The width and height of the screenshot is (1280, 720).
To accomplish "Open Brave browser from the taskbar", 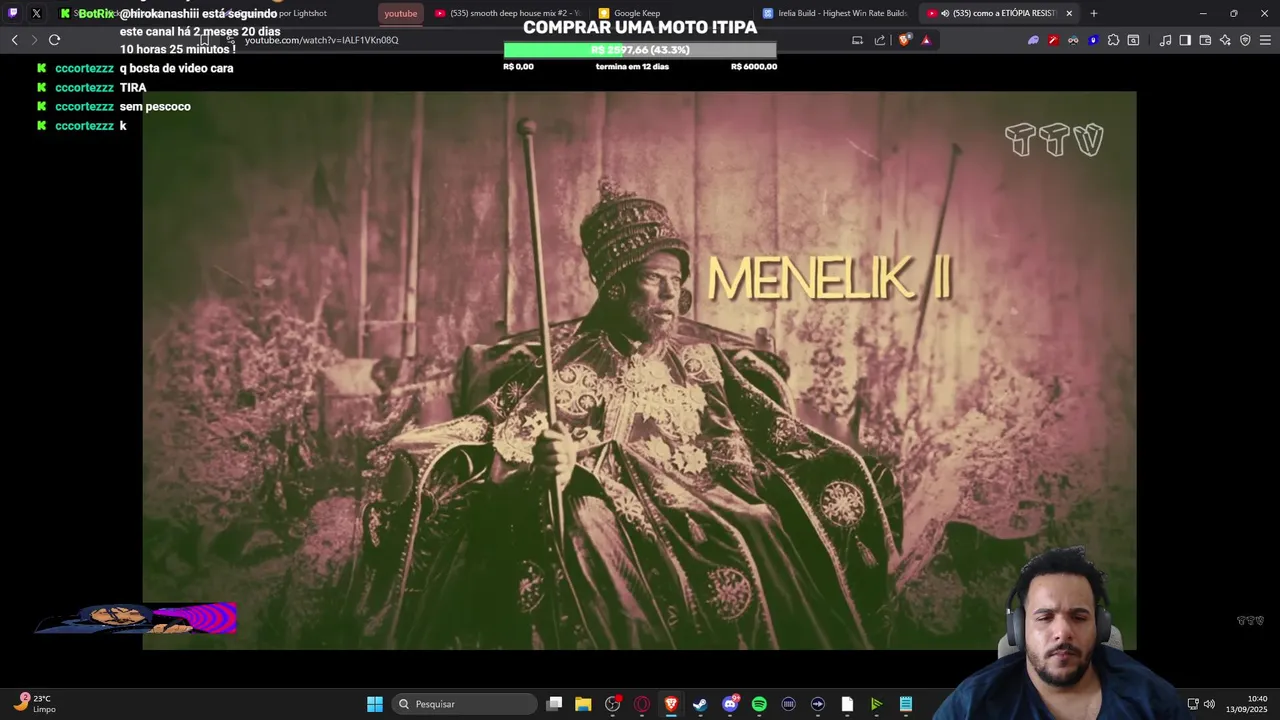I will click(671, 704).
